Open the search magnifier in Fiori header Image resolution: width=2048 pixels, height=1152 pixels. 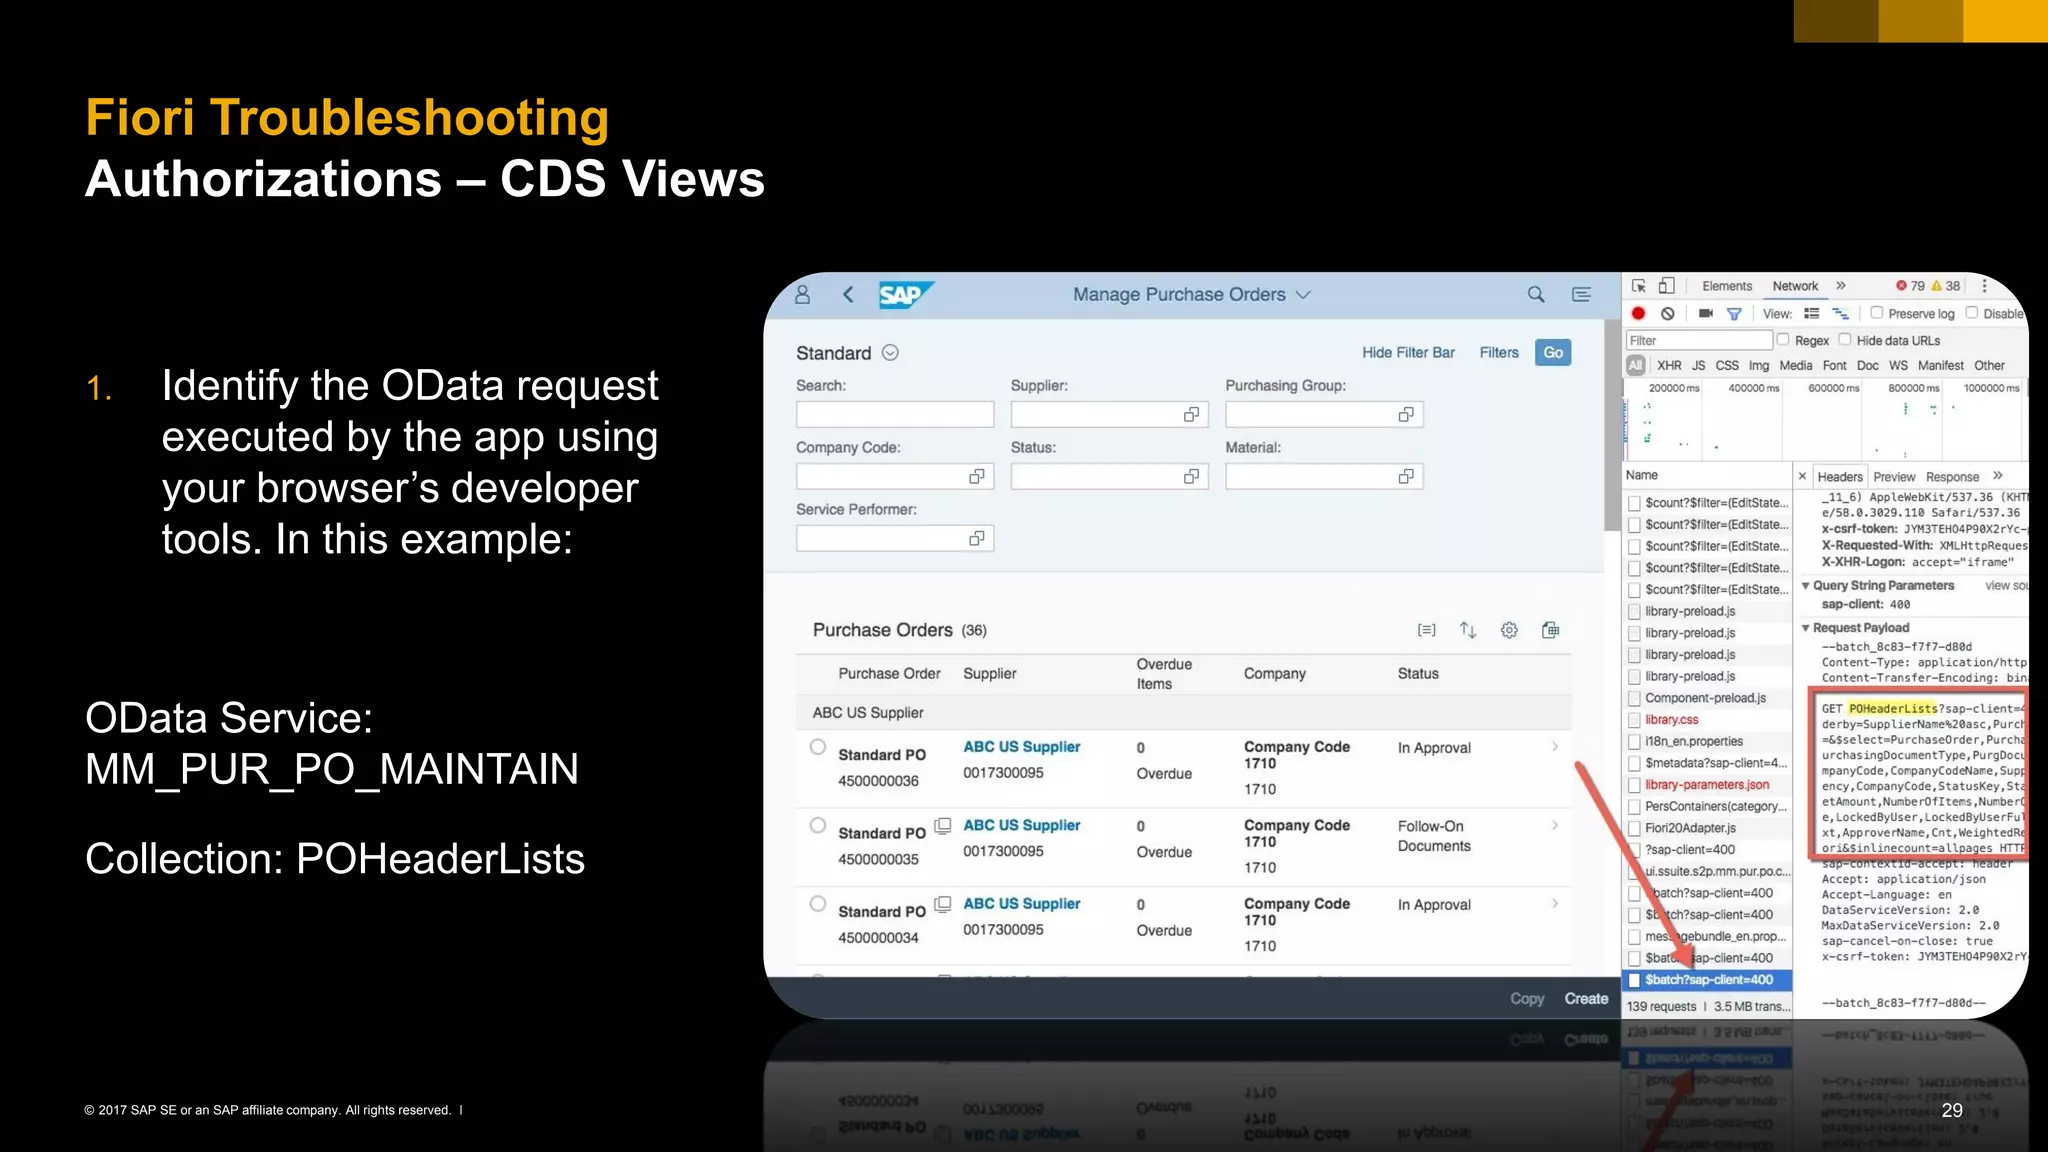[x=1536, y=295]
